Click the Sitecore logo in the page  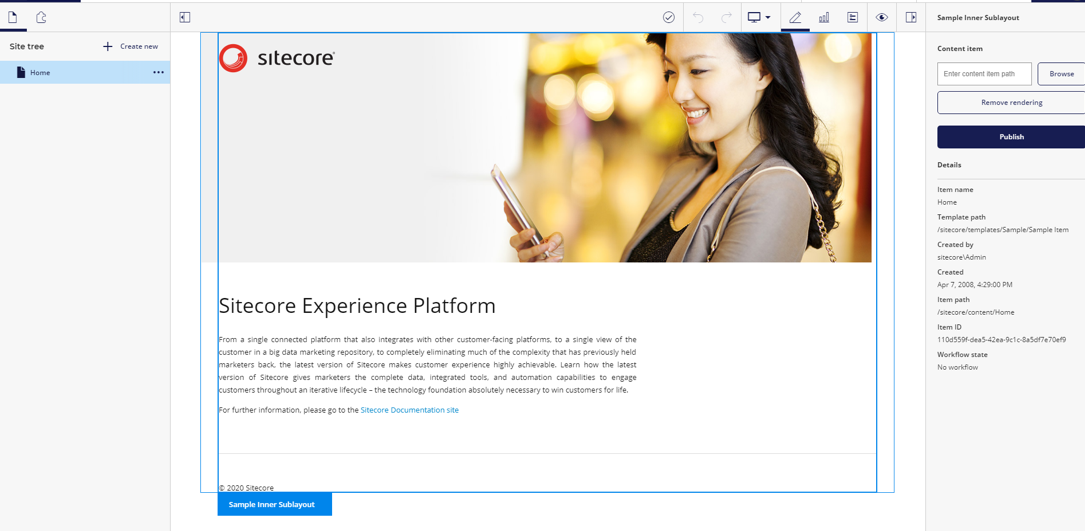click(277, 58)
